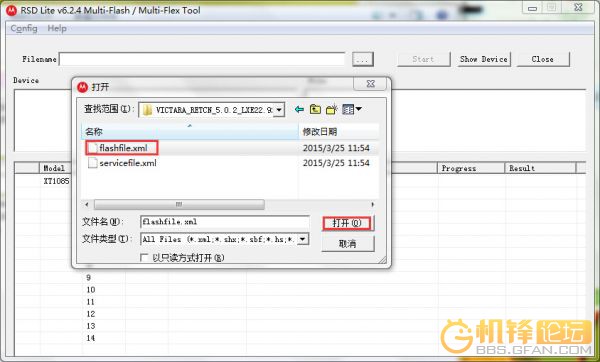Viewport: 600px width, 362px height.
Task: Click the Show Device button
Action: pos(484,59)
